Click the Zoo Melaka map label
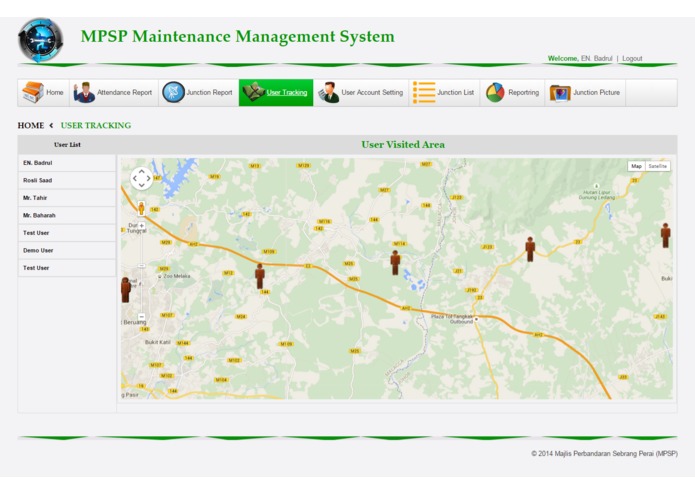The height and width of the screenshot is (494, 695). coord(176,276)
